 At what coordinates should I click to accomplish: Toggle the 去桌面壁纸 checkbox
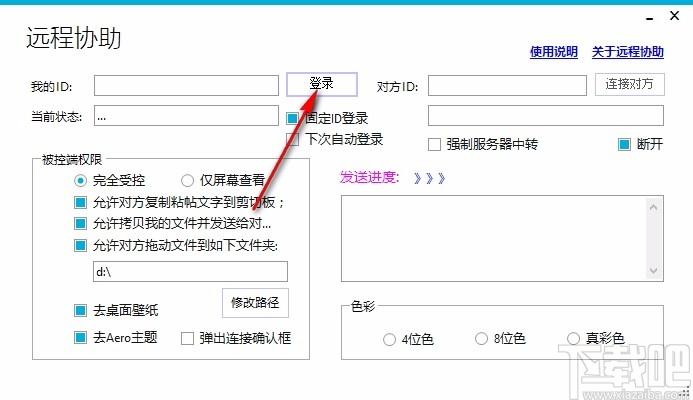(x=80, y=311)
